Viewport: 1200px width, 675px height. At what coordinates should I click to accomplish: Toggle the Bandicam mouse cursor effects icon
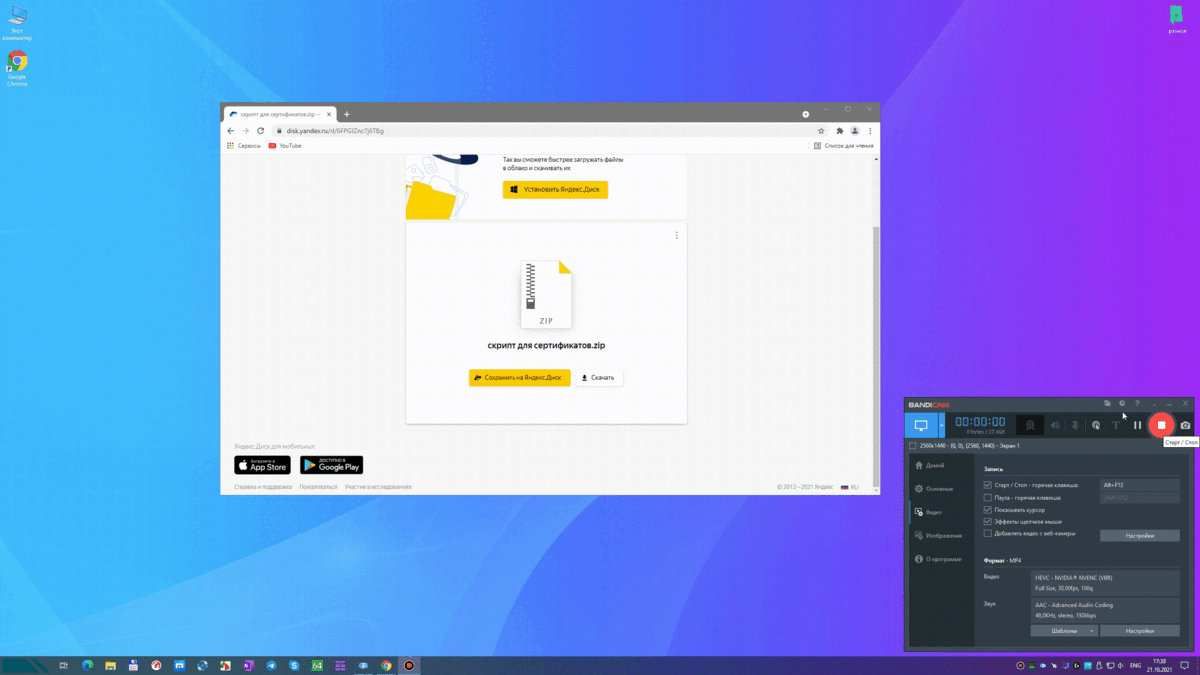point(1096,425)
